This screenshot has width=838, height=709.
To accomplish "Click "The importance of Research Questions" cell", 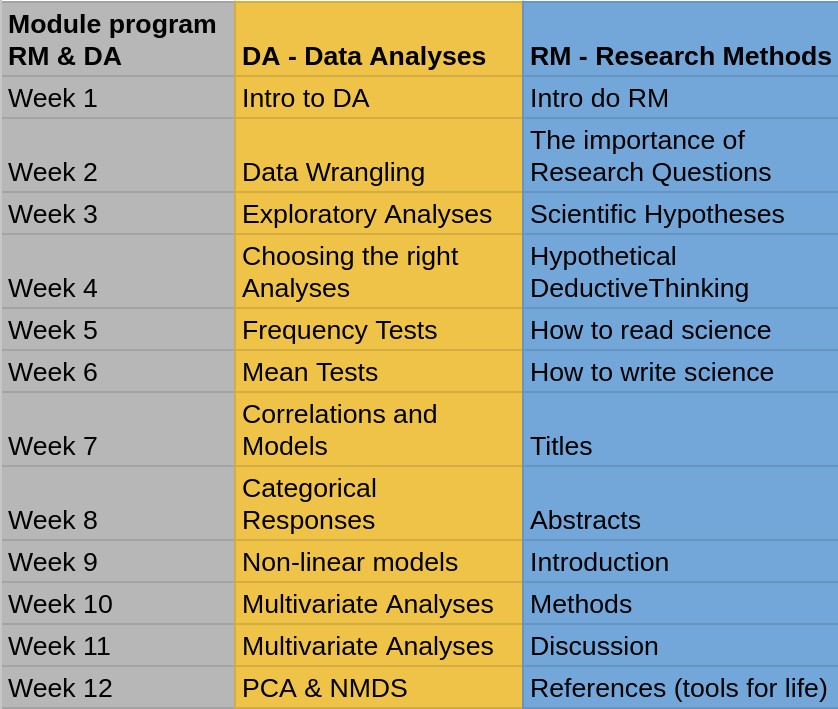I will (x=680, y=156).
